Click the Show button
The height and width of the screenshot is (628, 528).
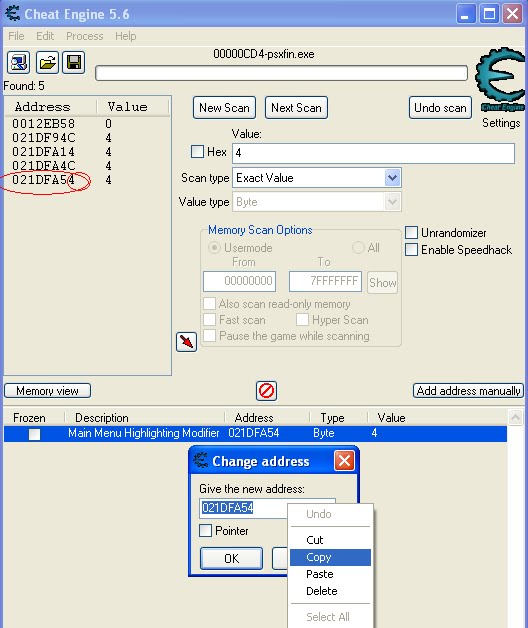[383, 283]
